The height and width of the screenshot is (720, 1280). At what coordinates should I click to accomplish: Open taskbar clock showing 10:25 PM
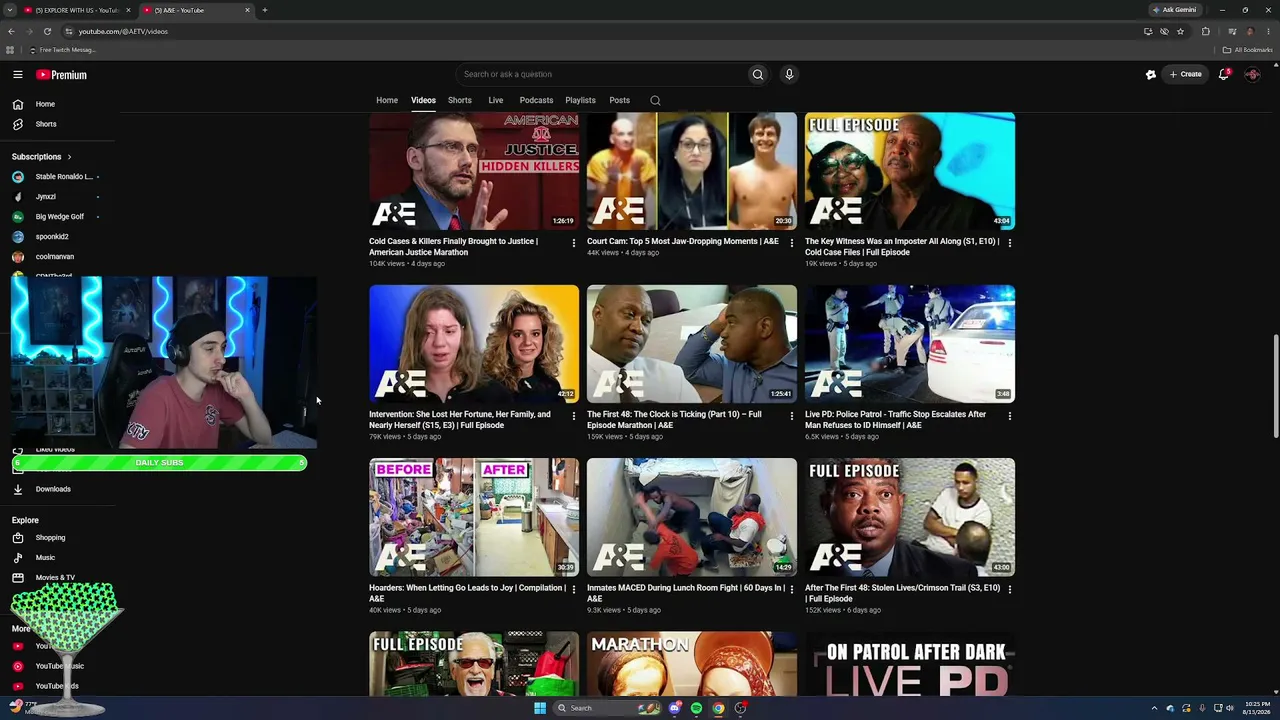pyautogui.click(x=1257, y=708)
